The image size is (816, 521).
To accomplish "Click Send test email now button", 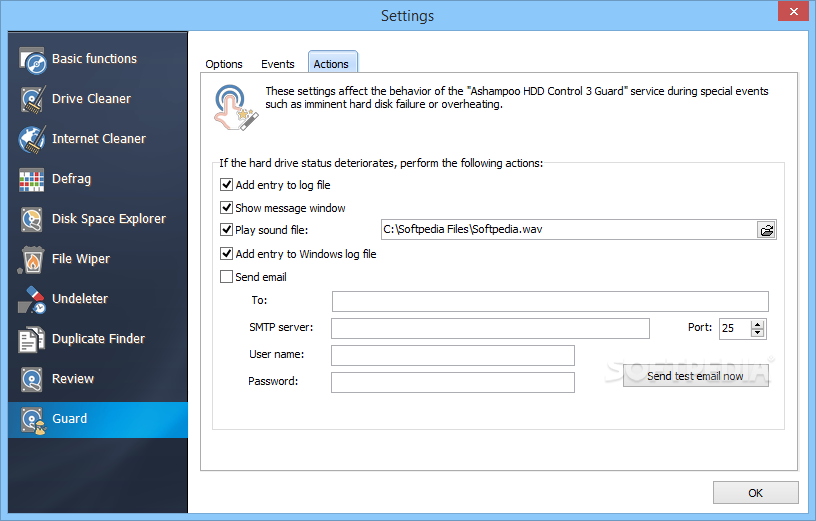I will pyautogui.click(x=696, y=376).
